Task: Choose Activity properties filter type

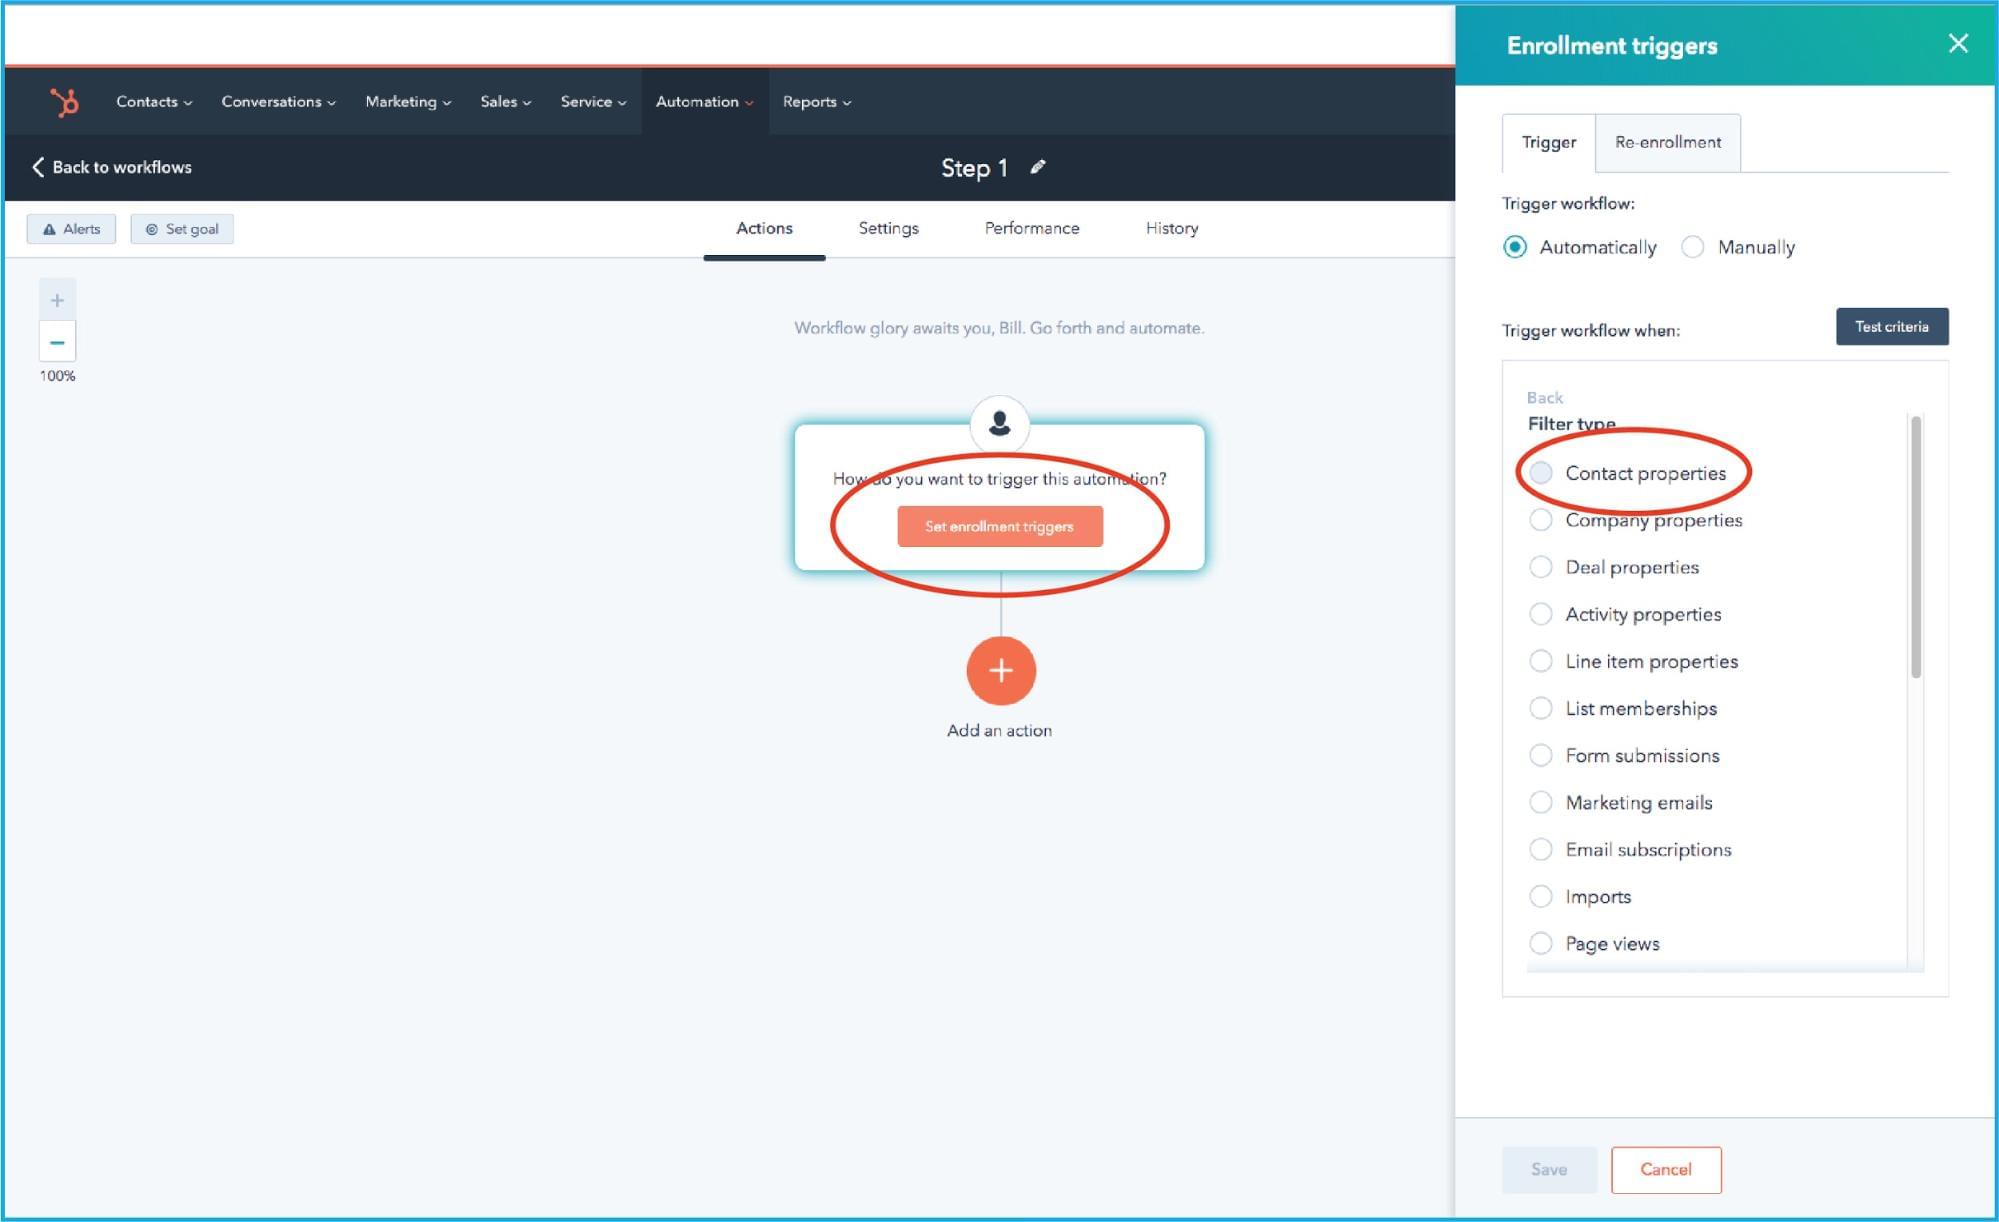Action: click(x=1541, y=614)
